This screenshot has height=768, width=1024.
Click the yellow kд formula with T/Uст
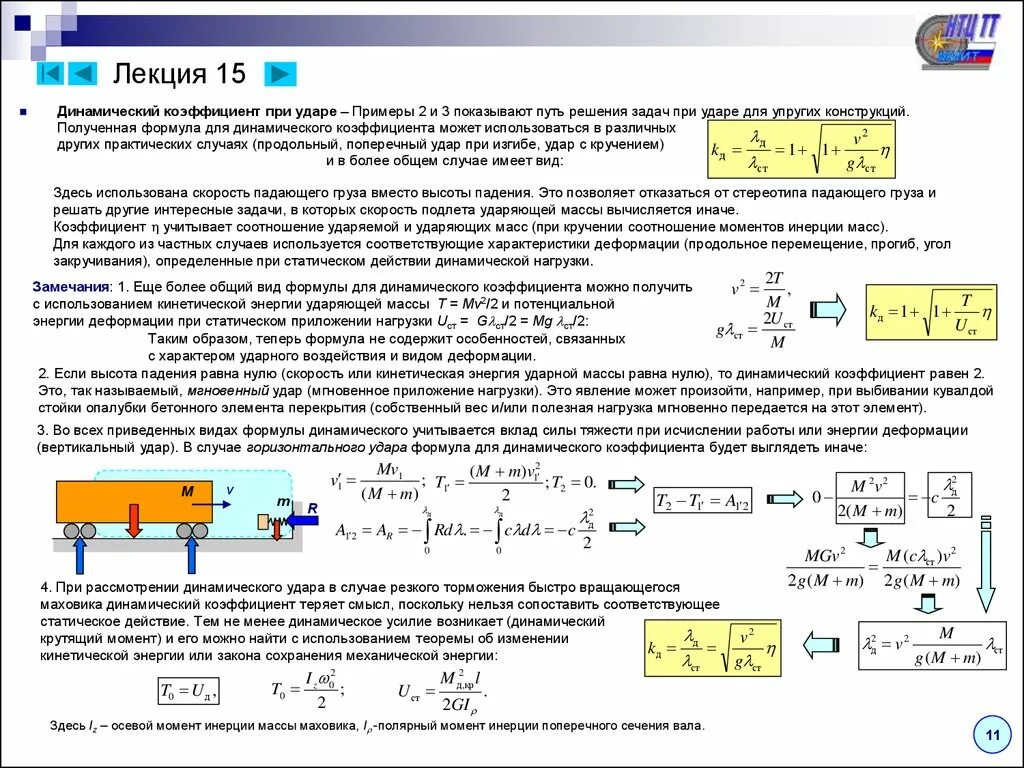[x=931, y=312]
